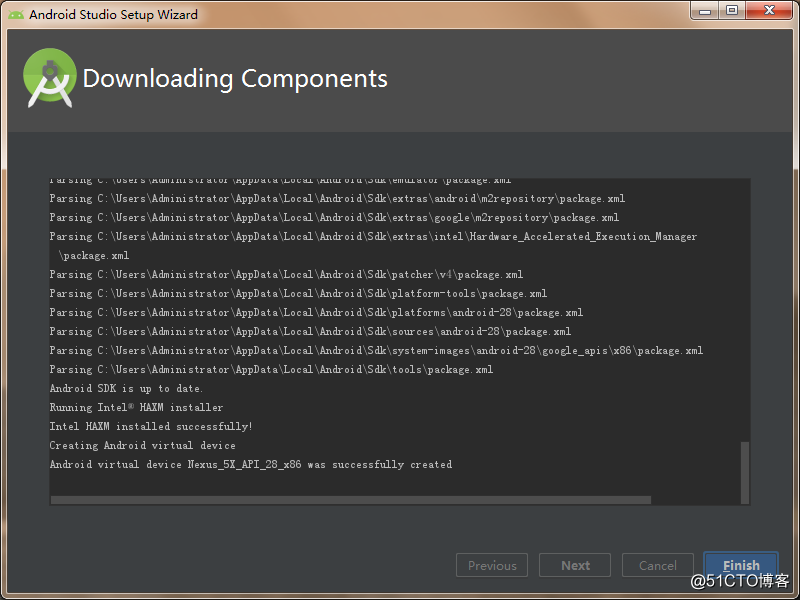Click the Finish button
Image resolution: width=800 pixels, height=600 pixels.
tap(740, 565)
